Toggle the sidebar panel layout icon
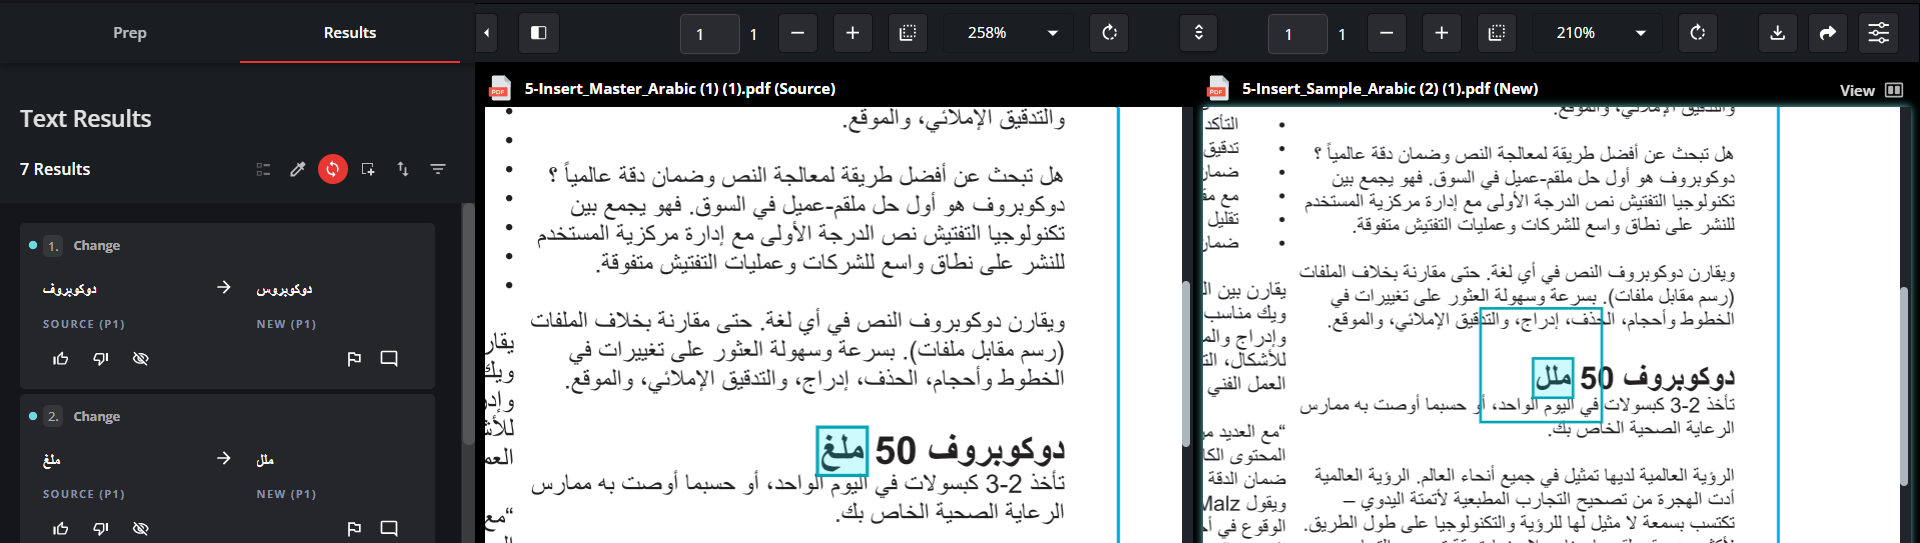This screenshot has height=543, width=1920. 538,33
